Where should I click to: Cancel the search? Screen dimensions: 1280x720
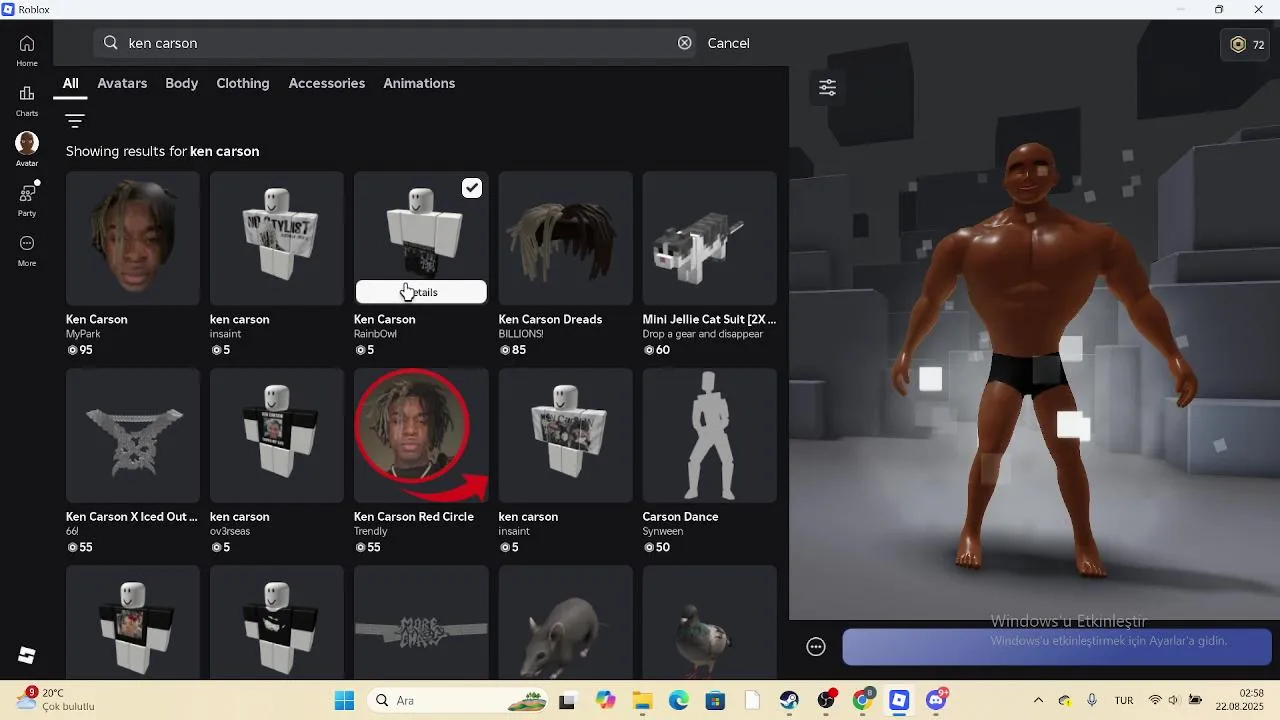pos(728,43)
